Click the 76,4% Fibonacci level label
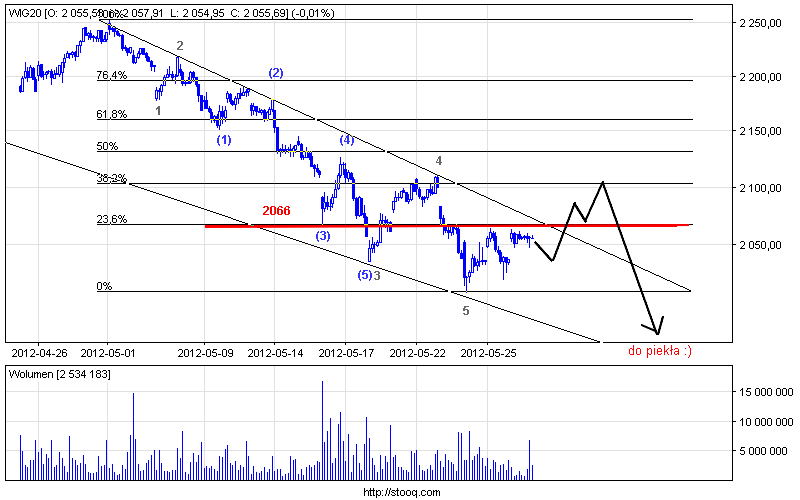 pos(112,76)
